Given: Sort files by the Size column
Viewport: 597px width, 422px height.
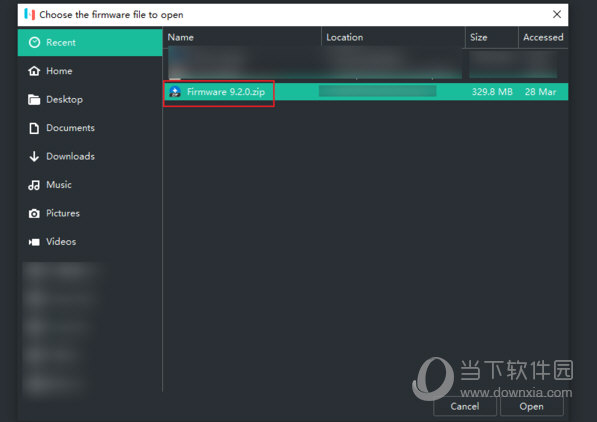Looking at the screenshot, I should 492,37.
